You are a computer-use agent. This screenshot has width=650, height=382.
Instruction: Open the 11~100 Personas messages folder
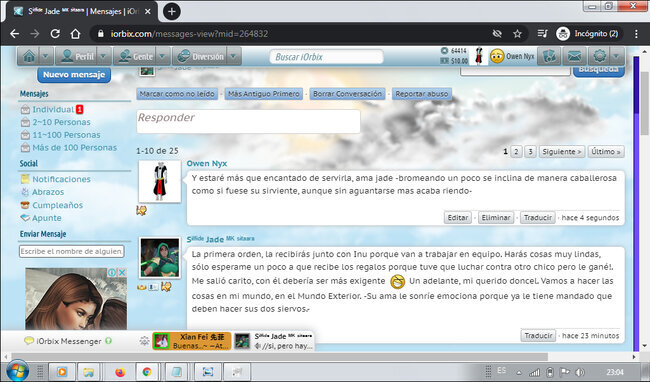tap(66, 135)
